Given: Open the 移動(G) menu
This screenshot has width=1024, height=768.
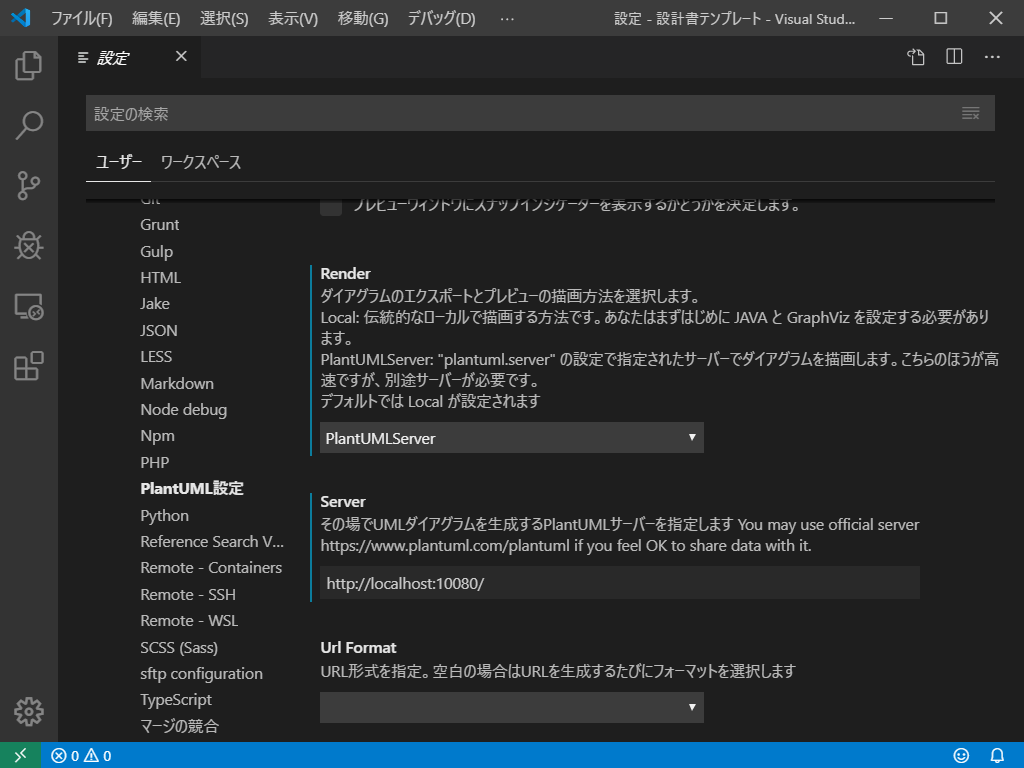Looking at the screenshot, I should coord(362,18).
